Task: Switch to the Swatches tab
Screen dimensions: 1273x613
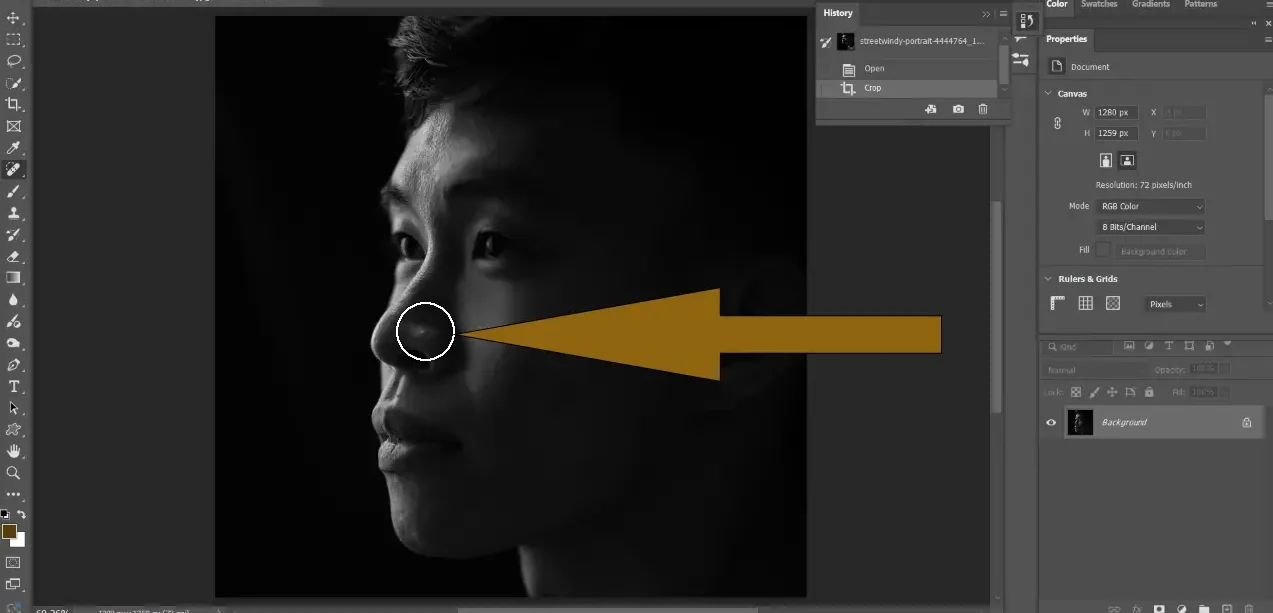Action: point(1099,4)
